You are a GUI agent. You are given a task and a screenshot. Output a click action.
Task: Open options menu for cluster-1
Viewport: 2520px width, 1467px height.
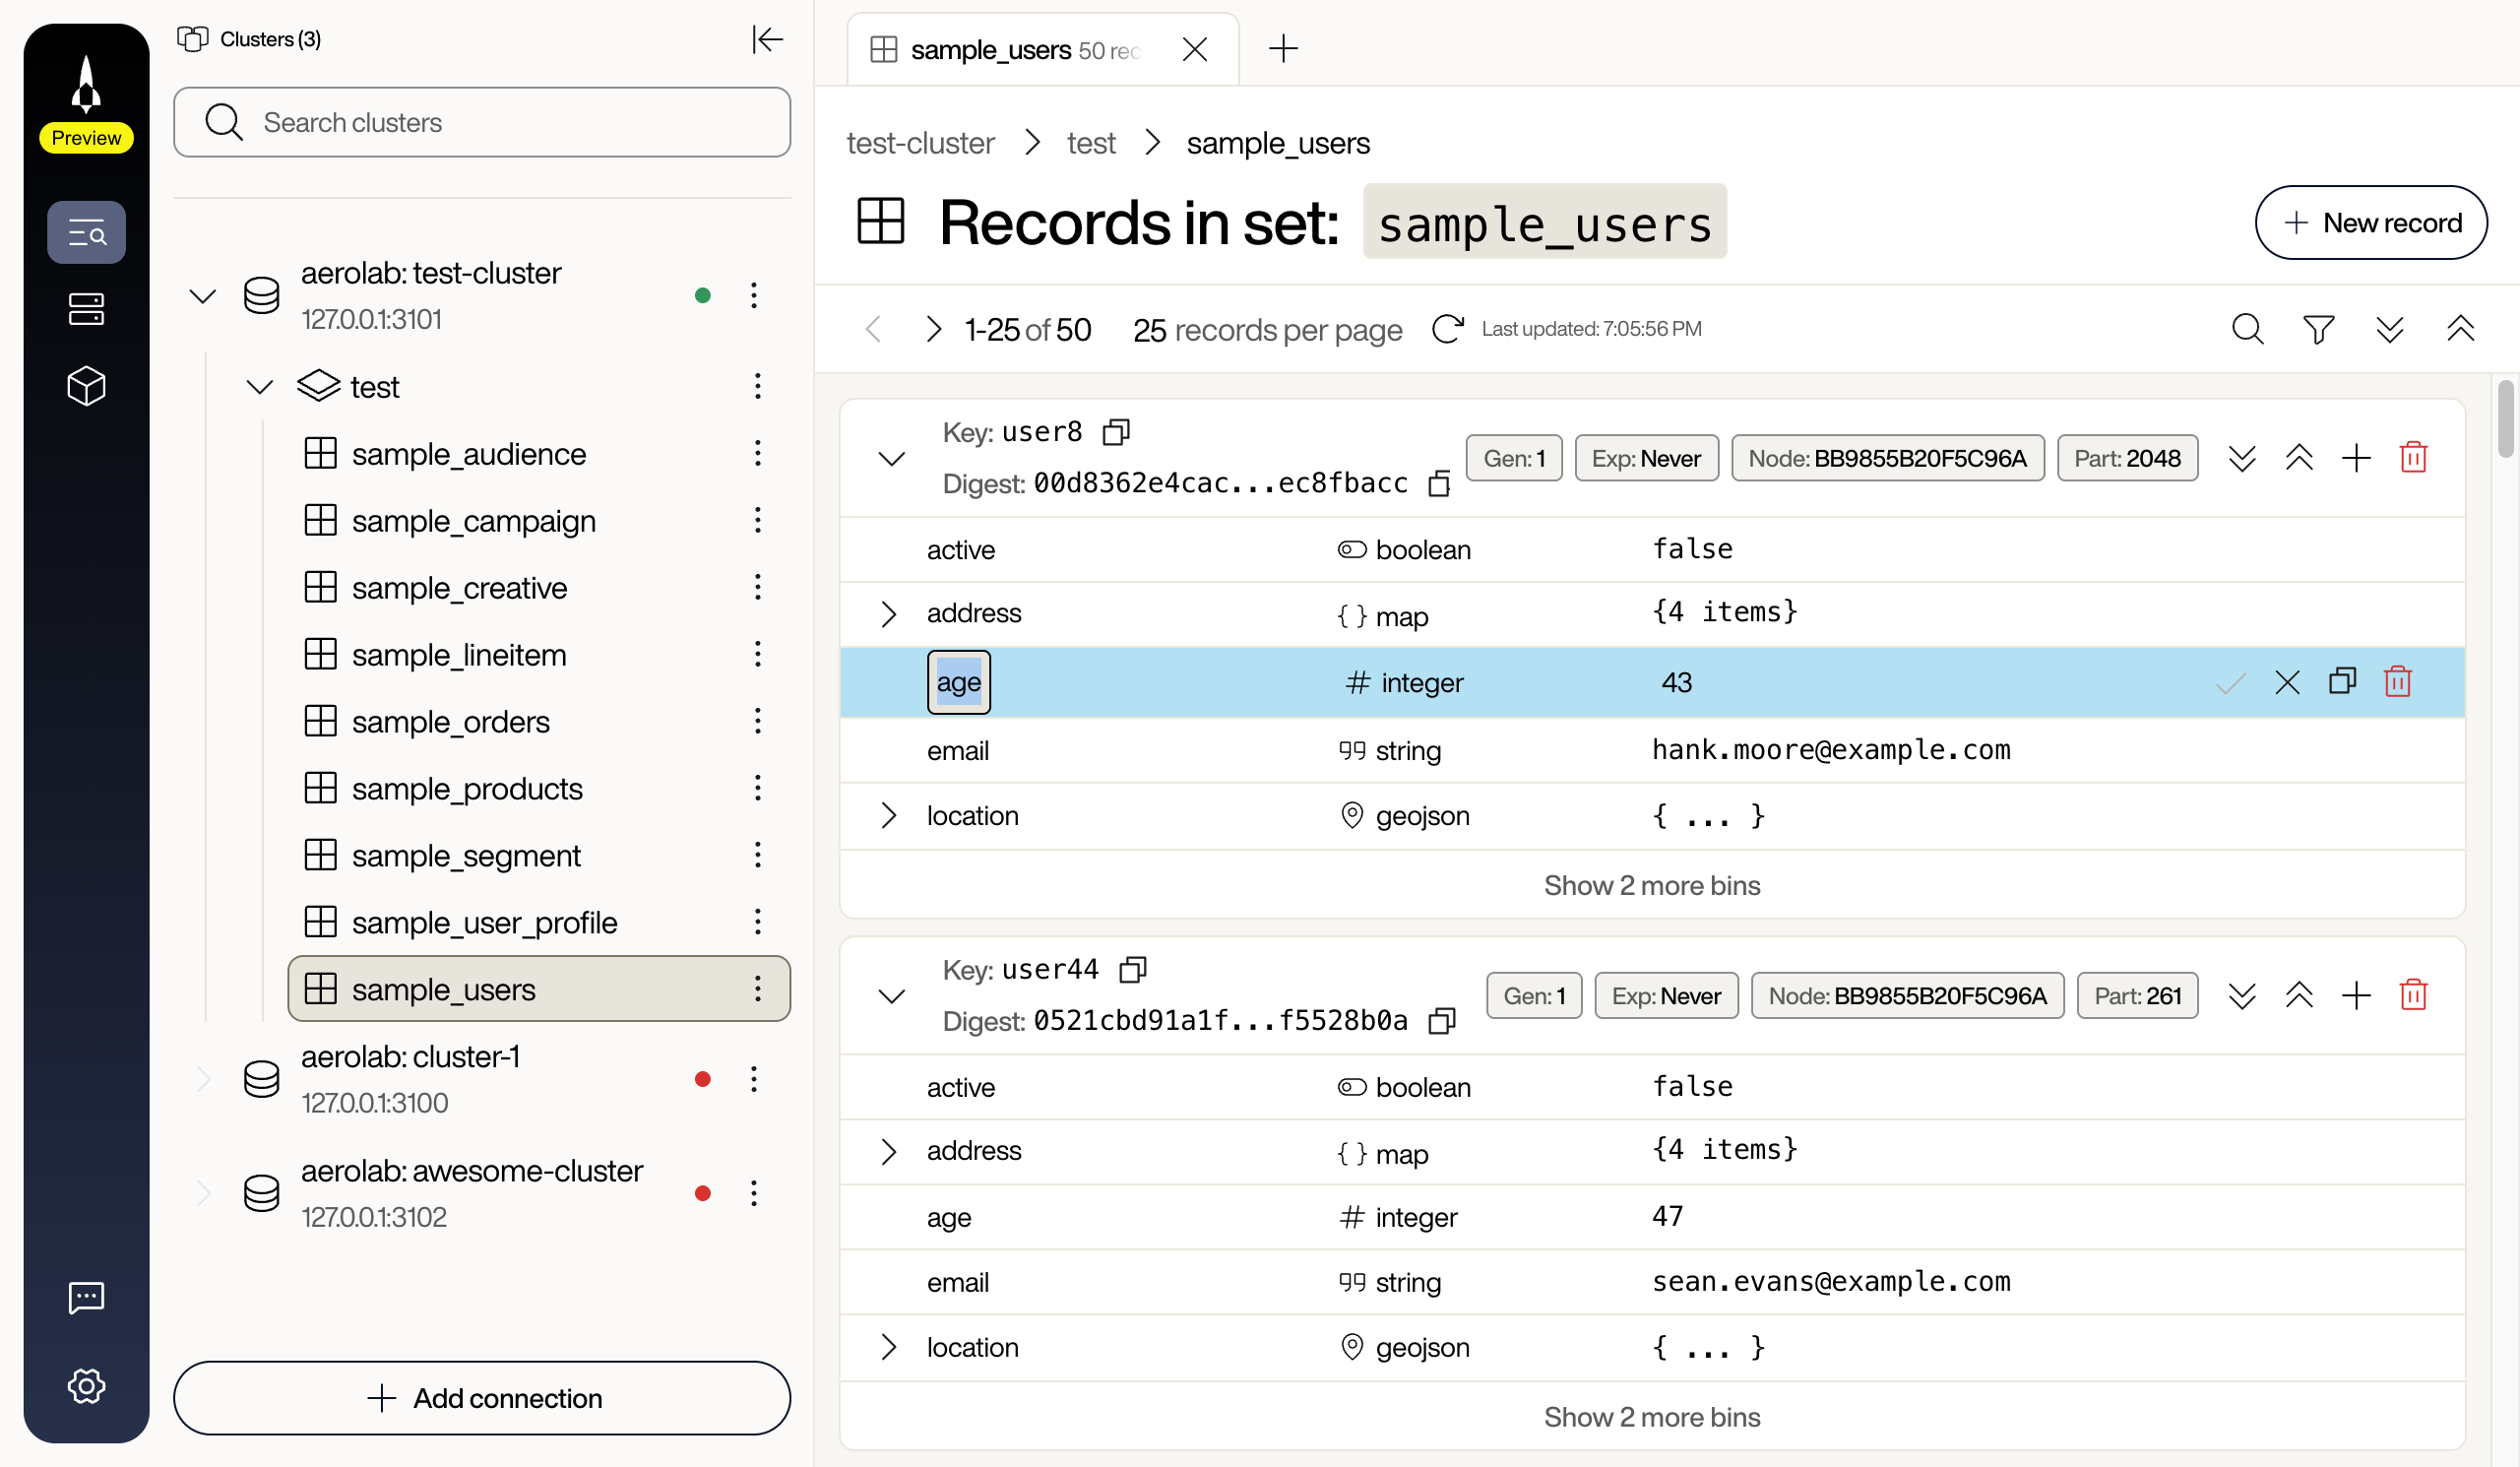point(754,1079)
